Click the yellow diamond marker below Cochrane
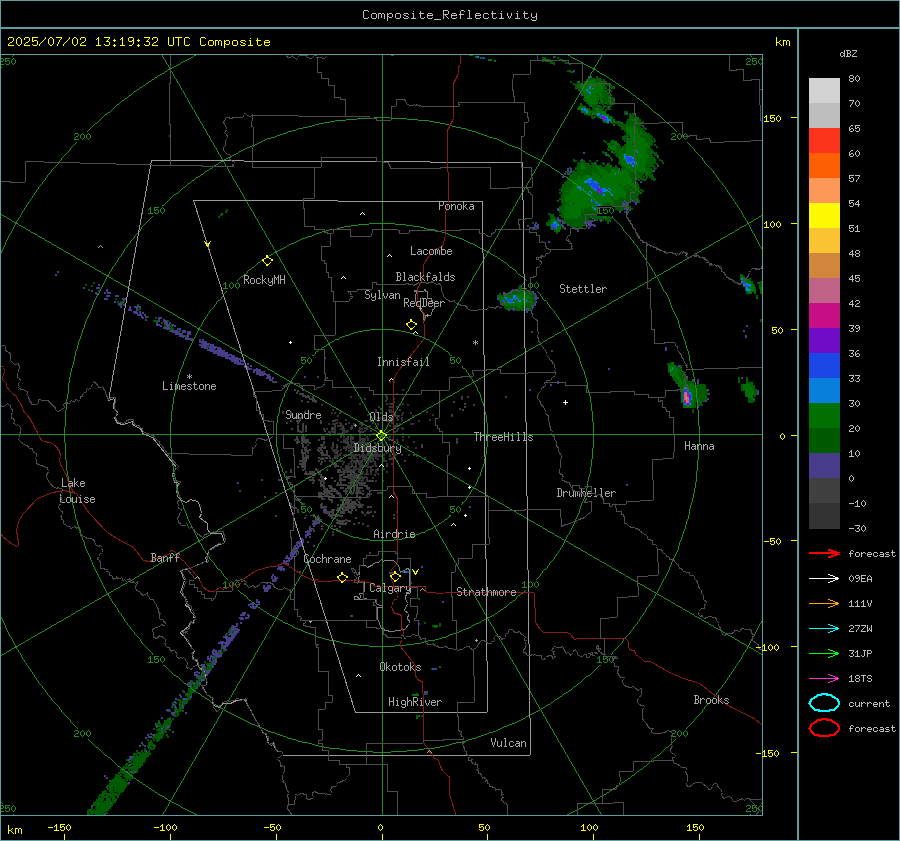The image size is (900, 841). pos(342,578)
